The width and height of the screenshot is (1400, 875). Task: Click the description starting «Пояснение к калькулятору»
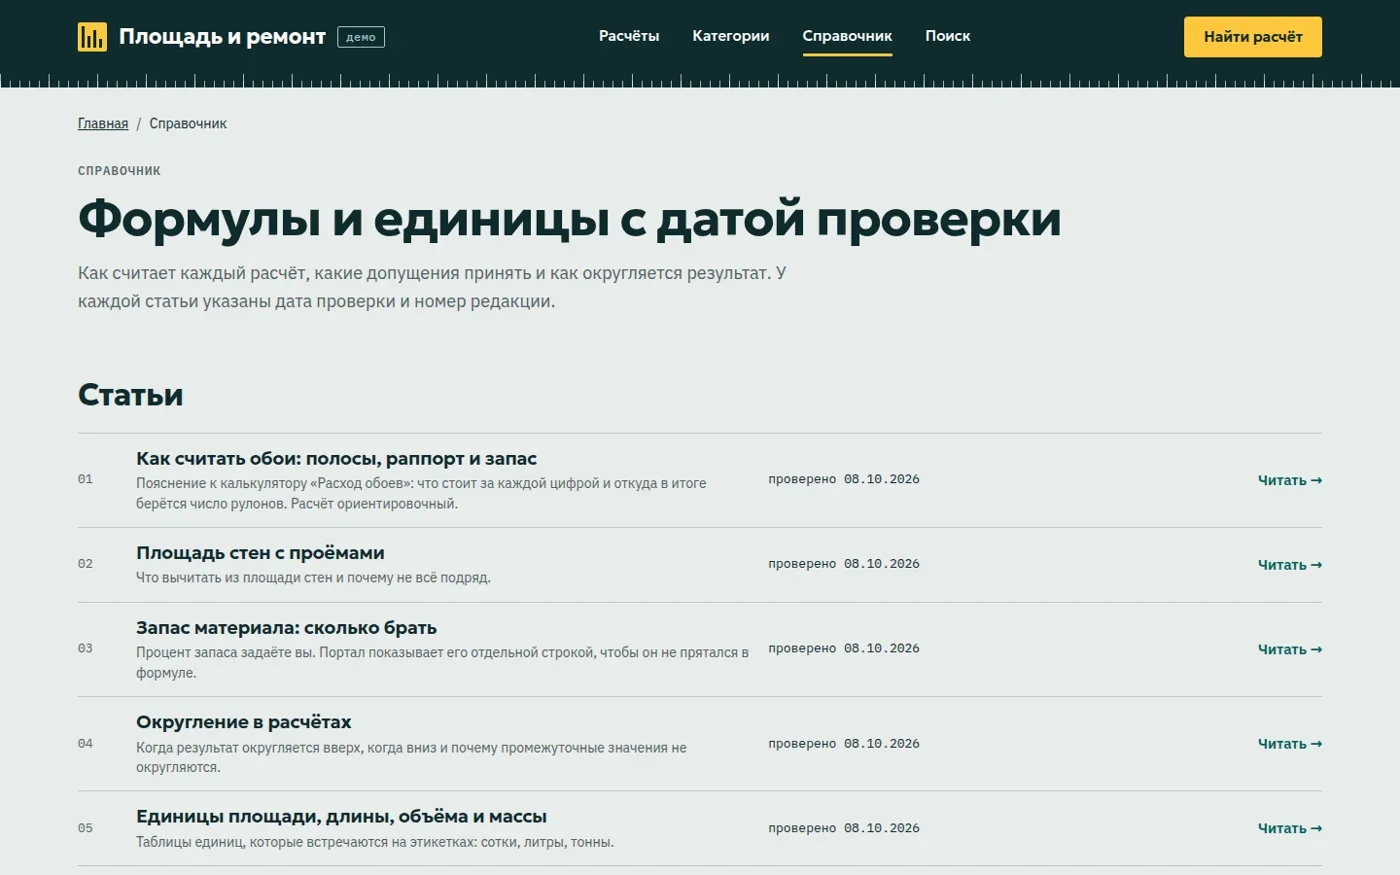click(421, 494)
